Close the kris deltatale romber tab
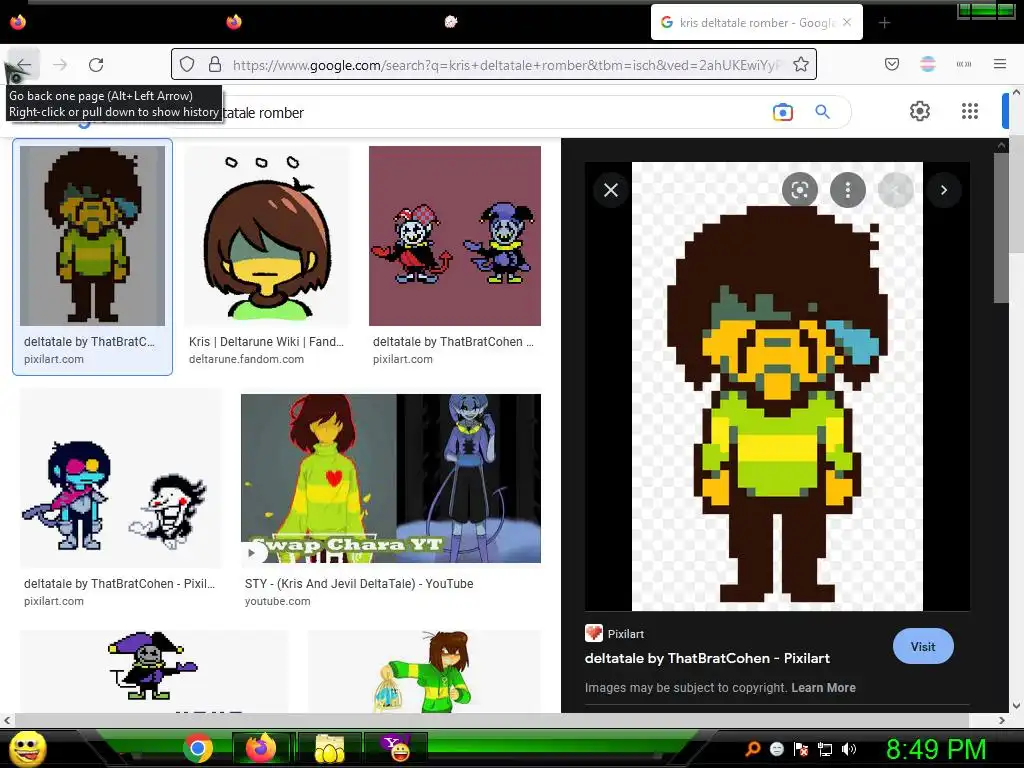The height and width of the screenshot is (768, 1024). (847, 22)
